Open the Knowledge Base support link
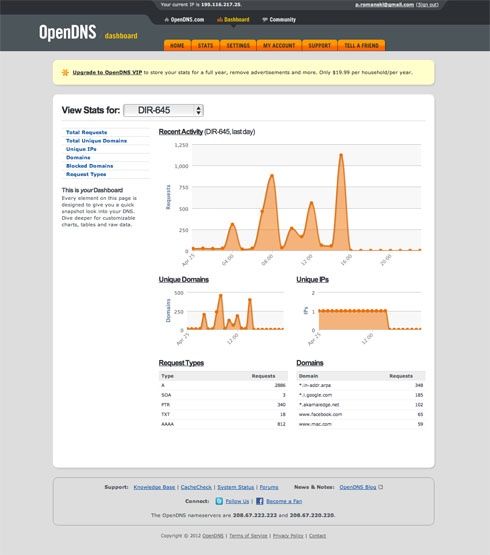Viewport: 490px width, 555px height. pyautogui.click(x=154, y=487)
